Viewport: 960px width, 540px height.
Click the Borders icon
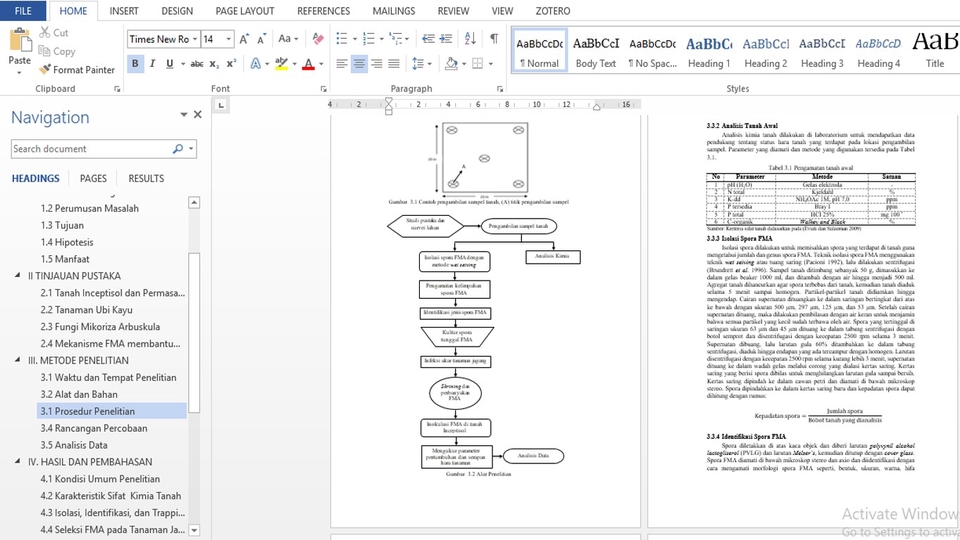(478, 64)
